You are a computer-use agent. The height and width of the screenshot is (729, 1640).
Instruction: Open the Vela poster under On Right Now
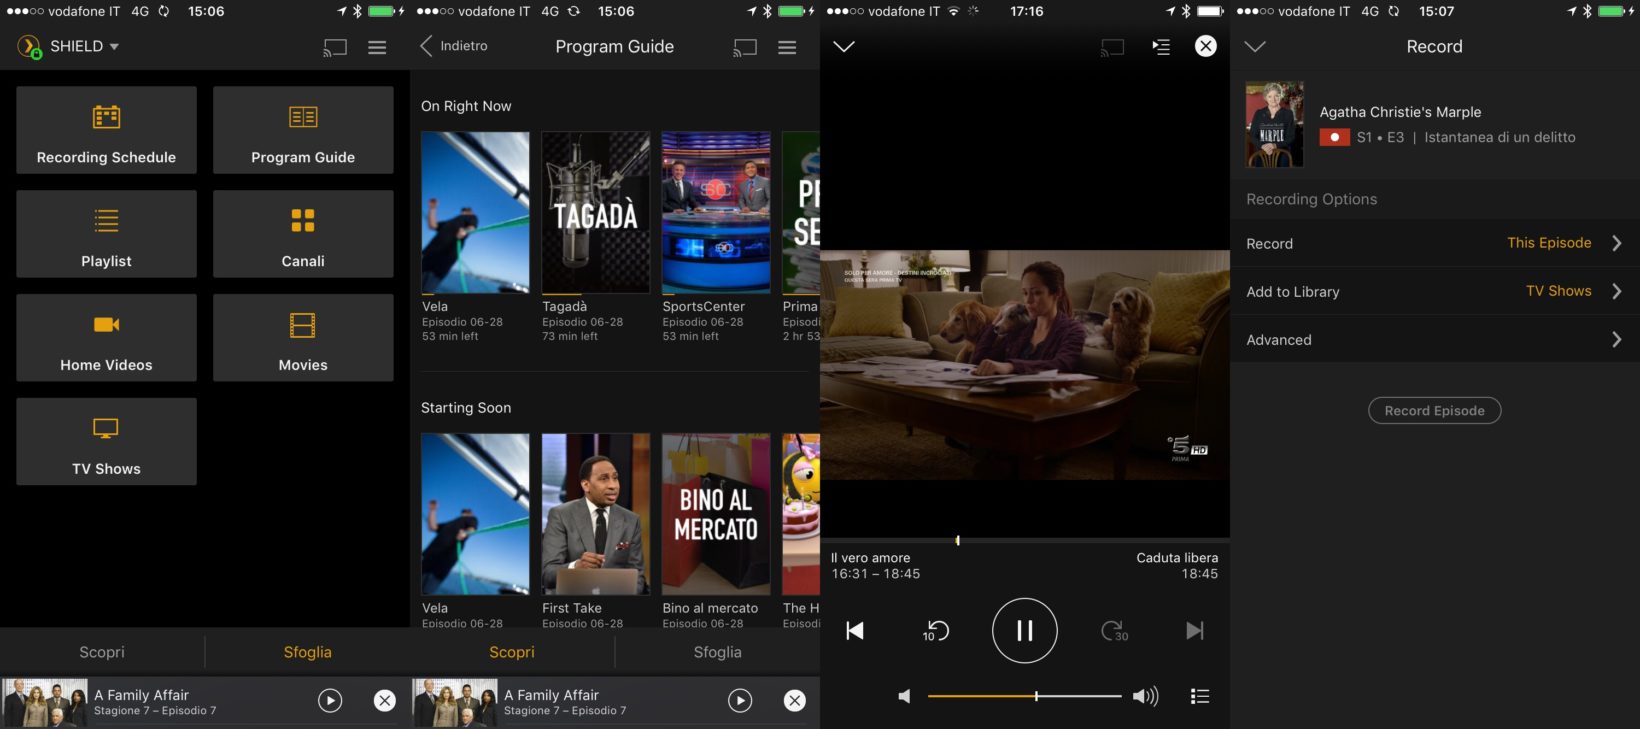(475, 212)
